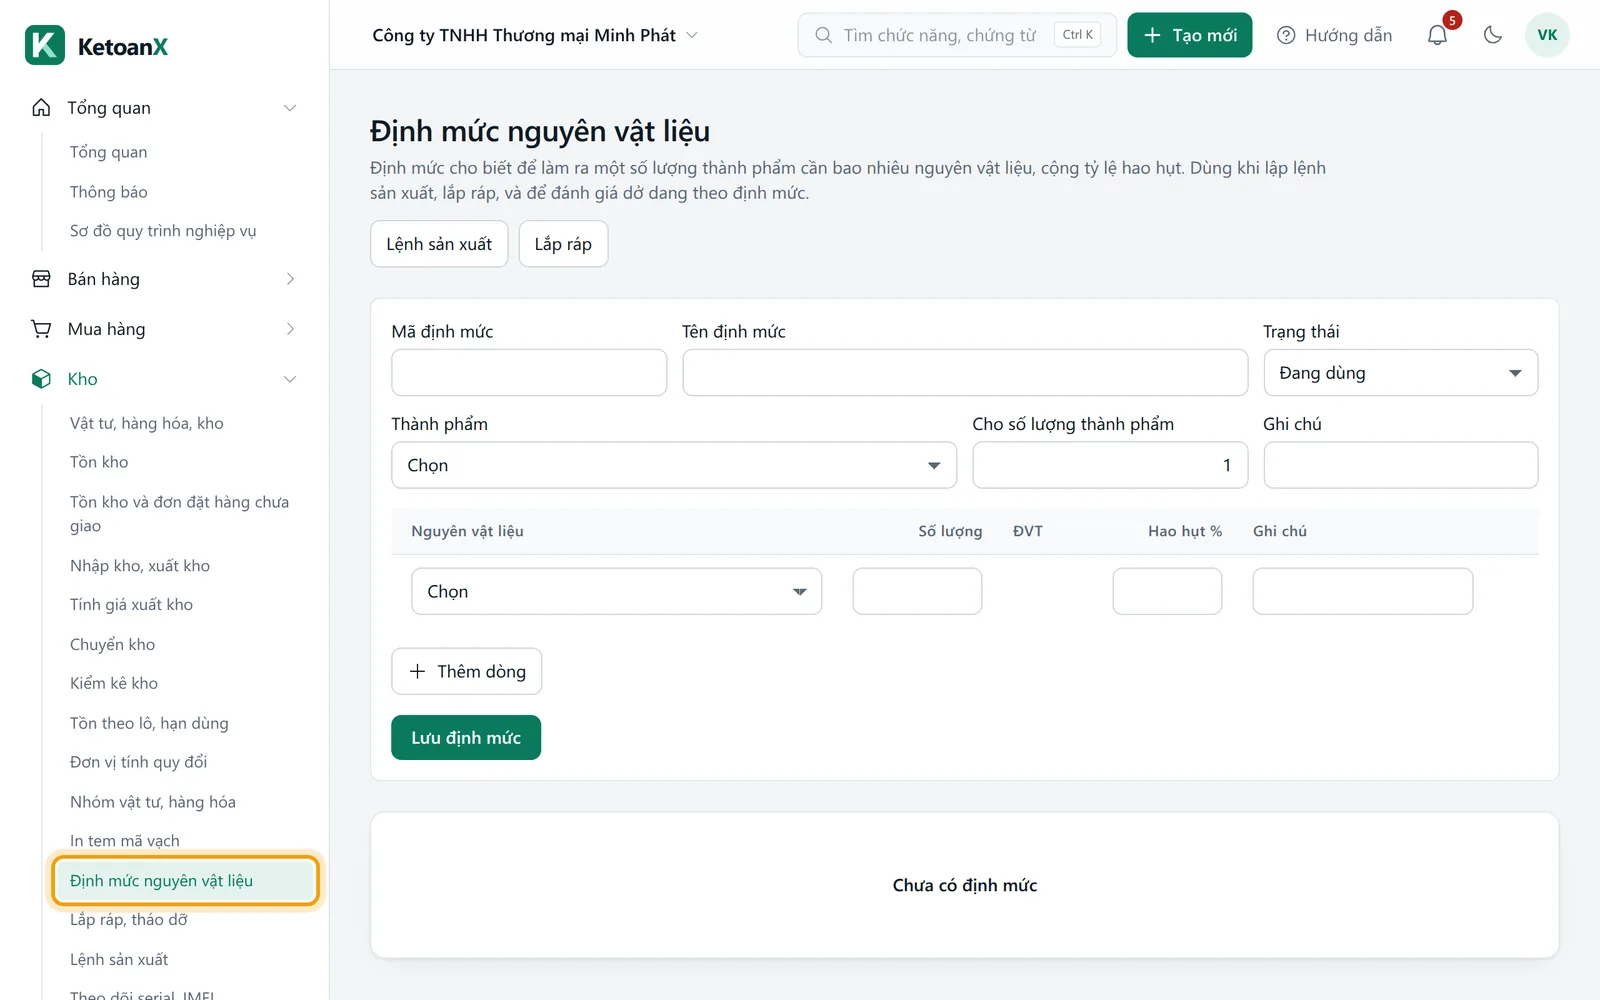This screenshot has height=1000, width=1600.
Task: Open the Thành phẩm Chọn dropdown
Action: tap(674, 465)
